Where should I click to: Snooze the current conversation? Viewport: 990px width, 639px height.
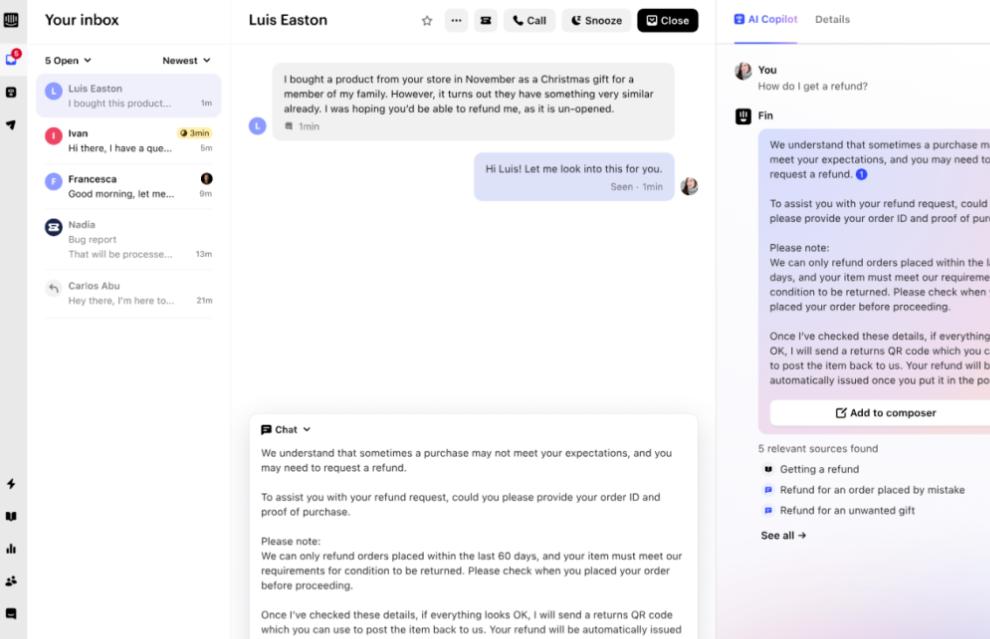[x=596, y=19]
